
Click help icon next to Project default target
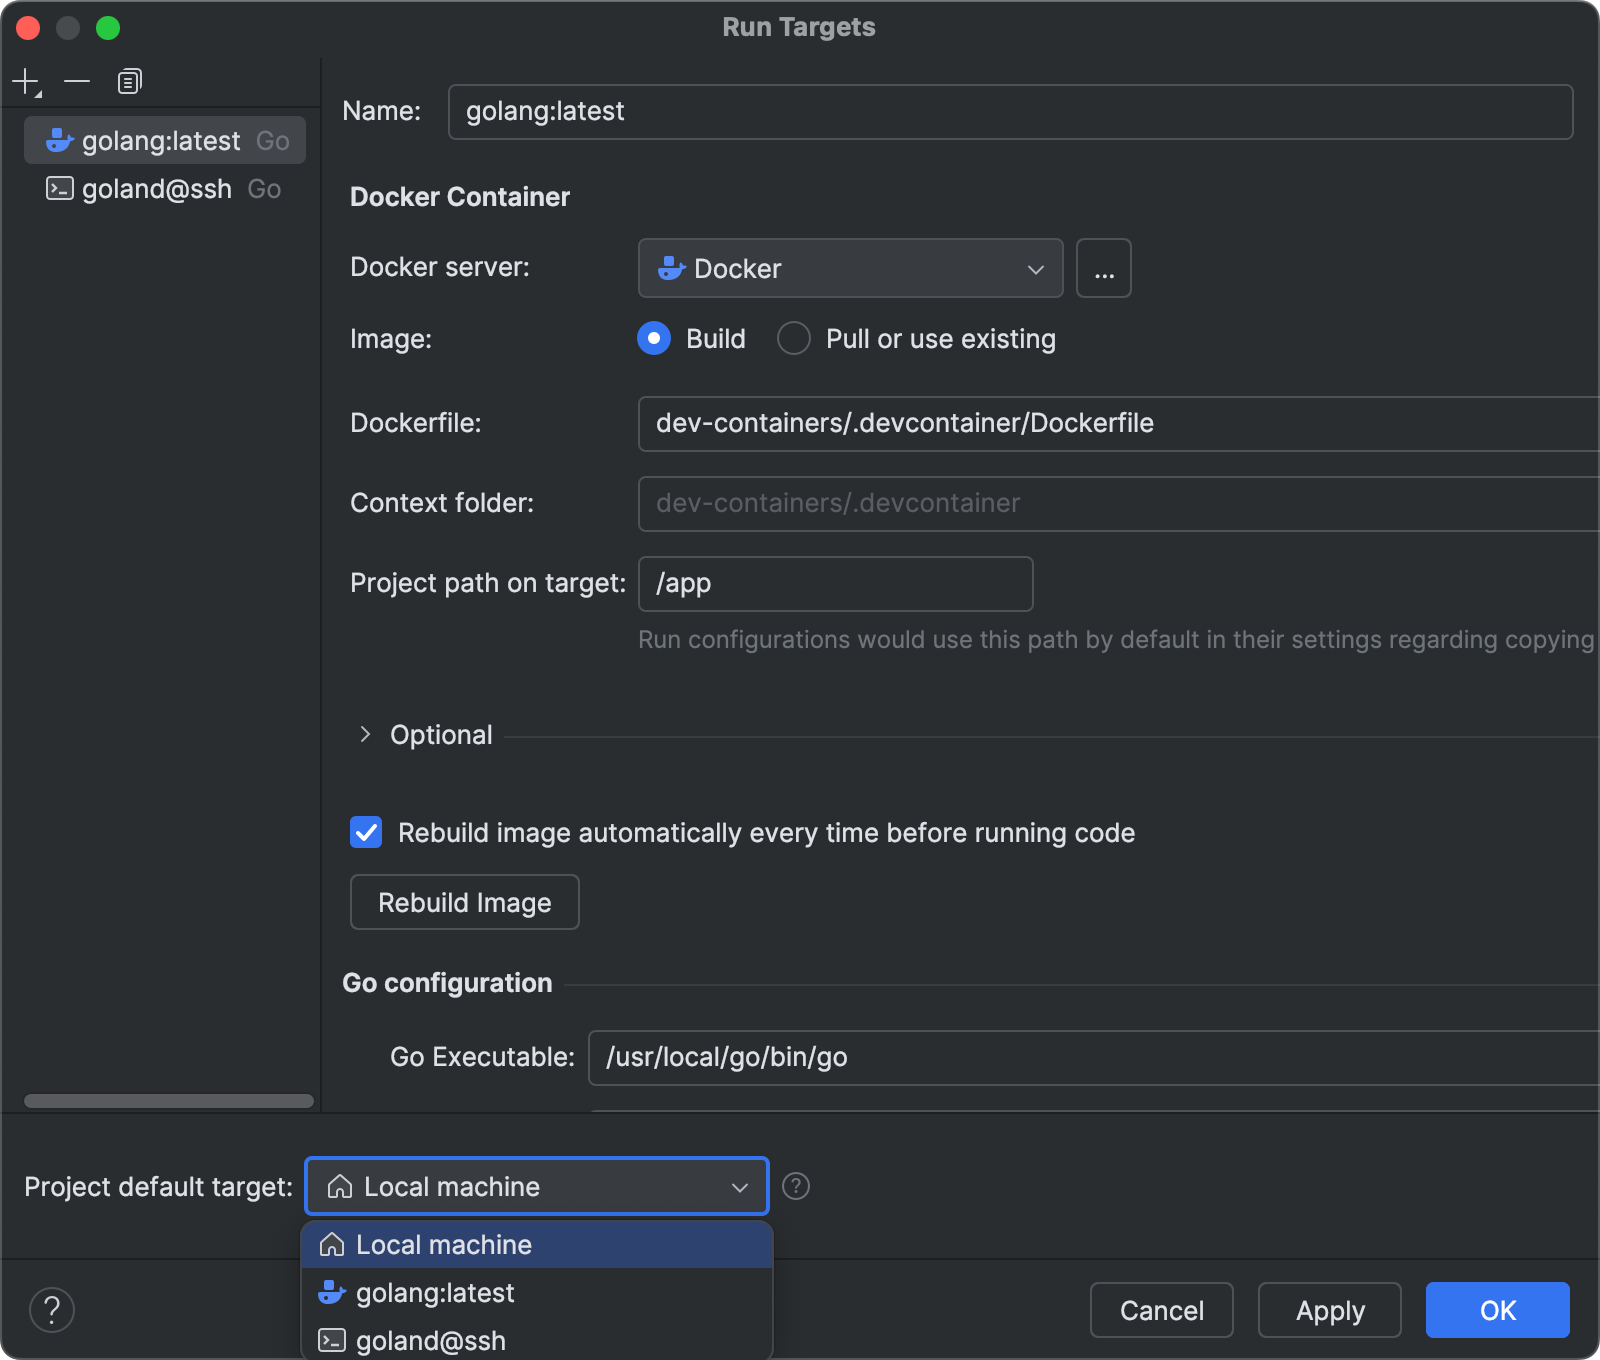(795, 1187)
